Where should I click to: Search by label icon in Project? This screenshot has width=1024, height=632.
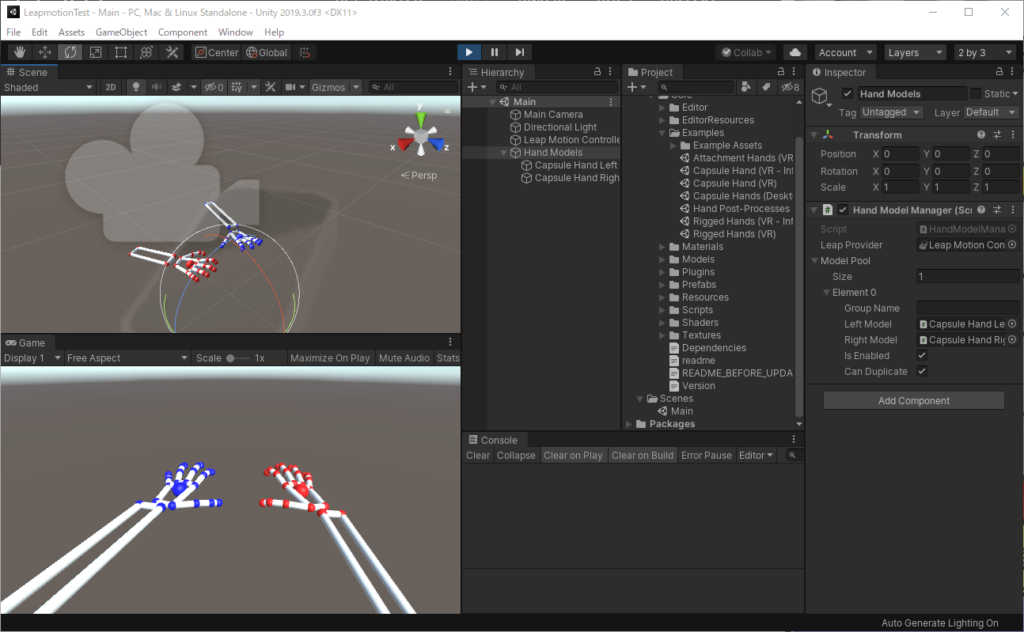pyautogui.click(x=766, y=87)
